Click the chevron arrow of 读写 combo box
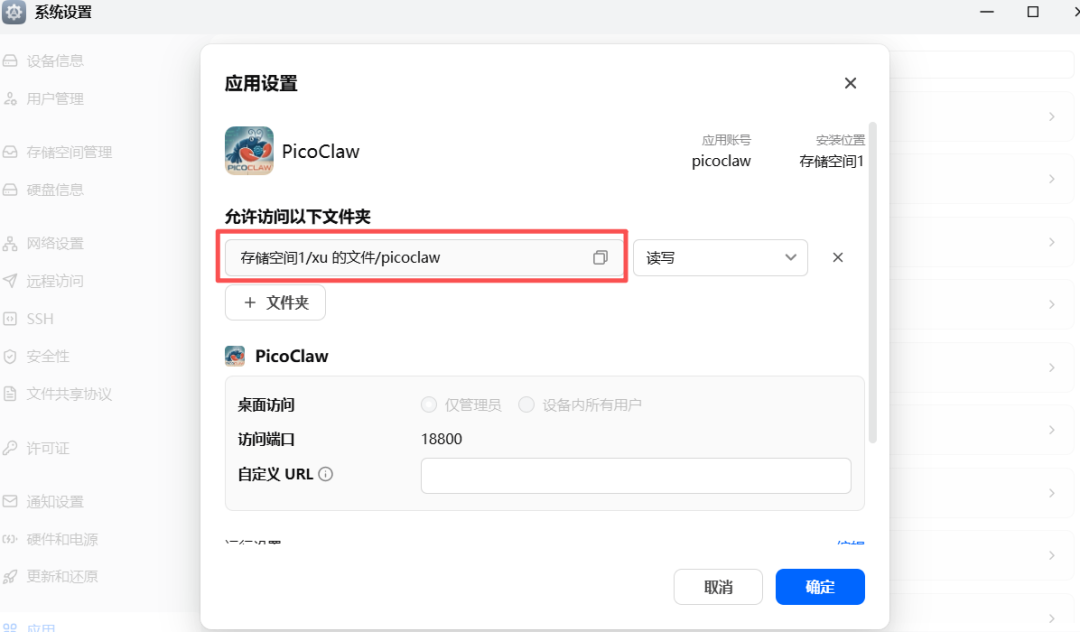The height and width of the screenshot is (632, 1080). coord(791,257)
